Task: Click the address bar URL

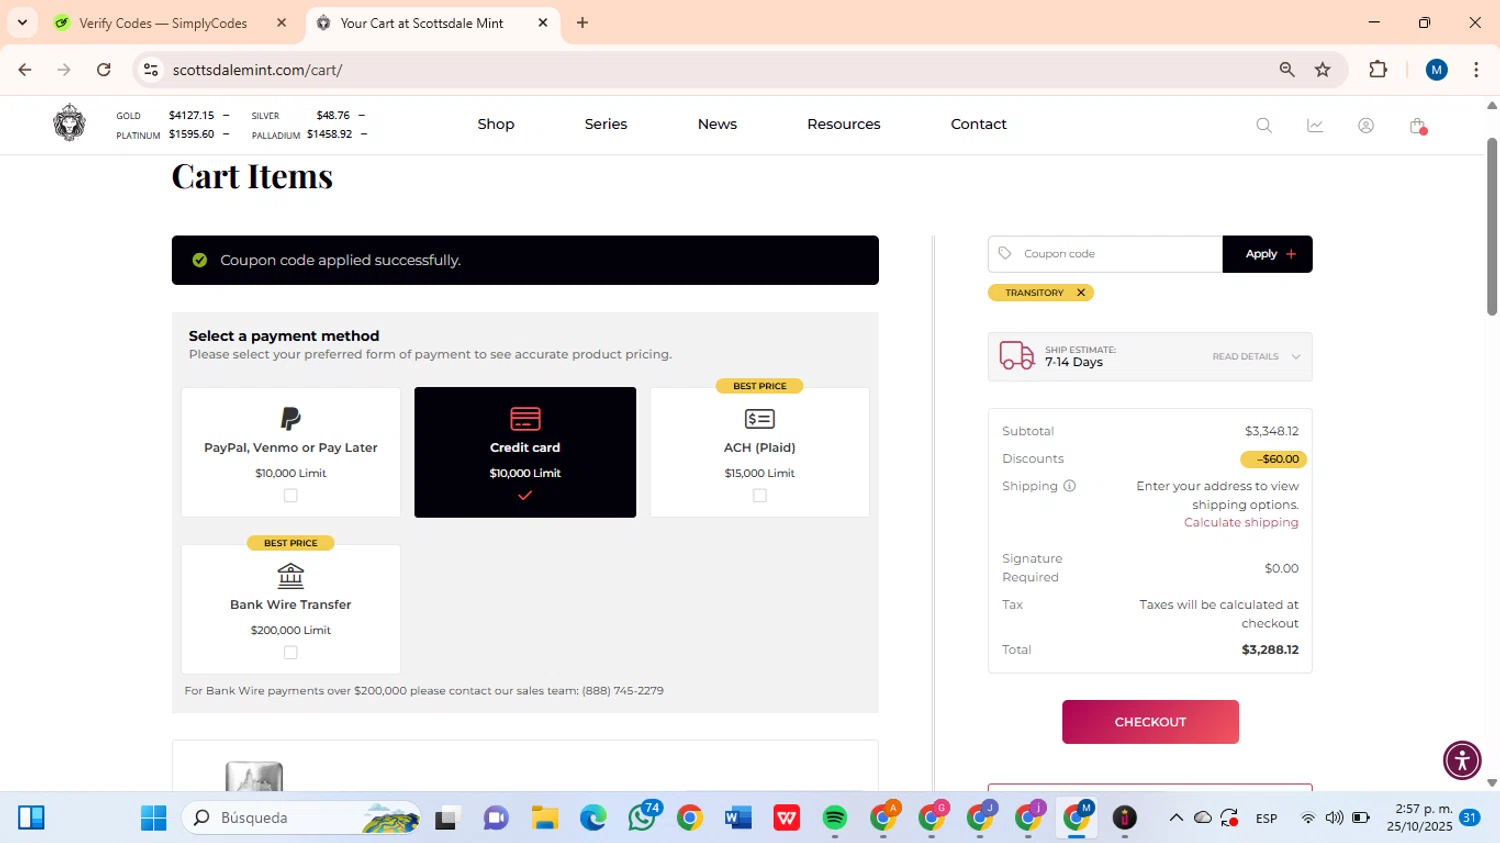Action: [x=257, y=70]
